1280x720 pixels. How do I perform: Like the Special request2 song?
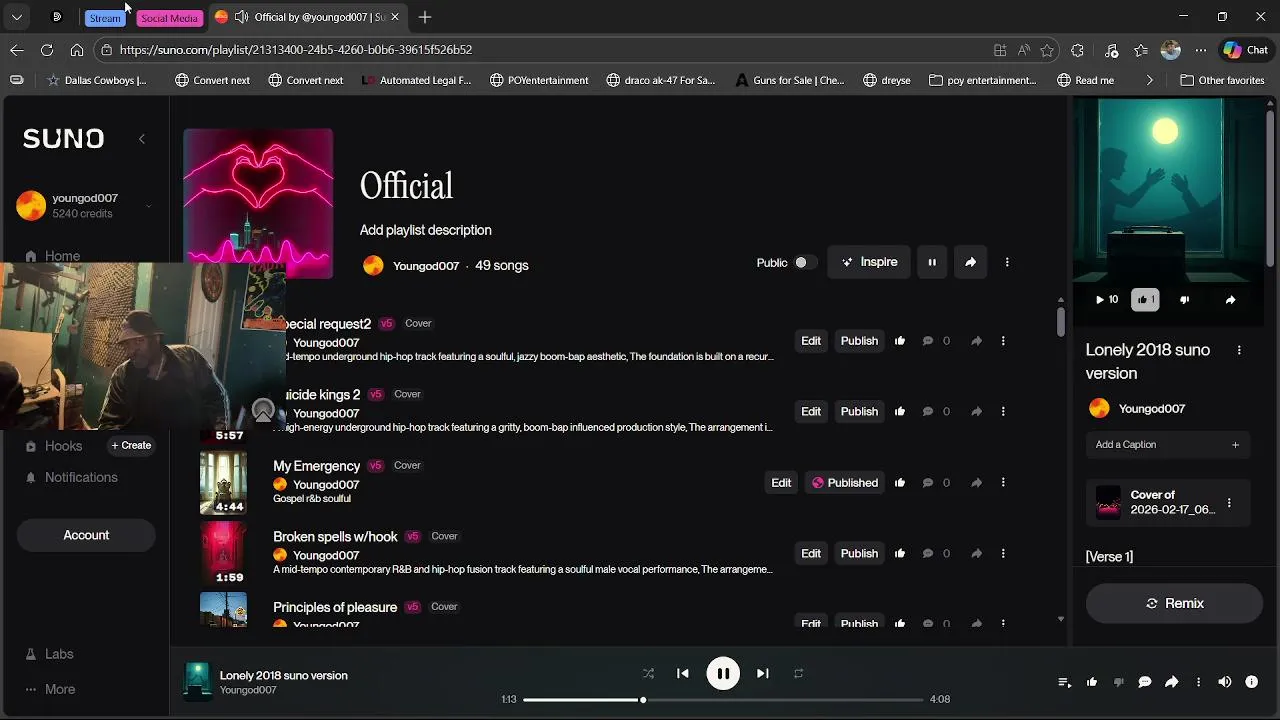click(x=900, y=341)
